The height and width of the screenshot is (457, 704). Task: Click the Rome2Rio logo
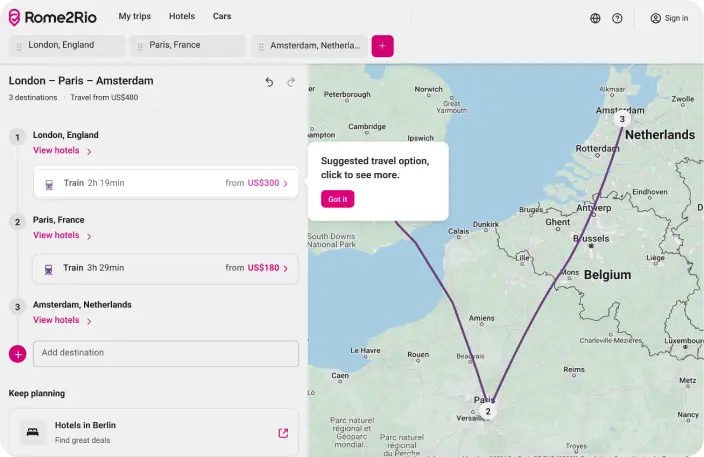click(x=53, y=18)
